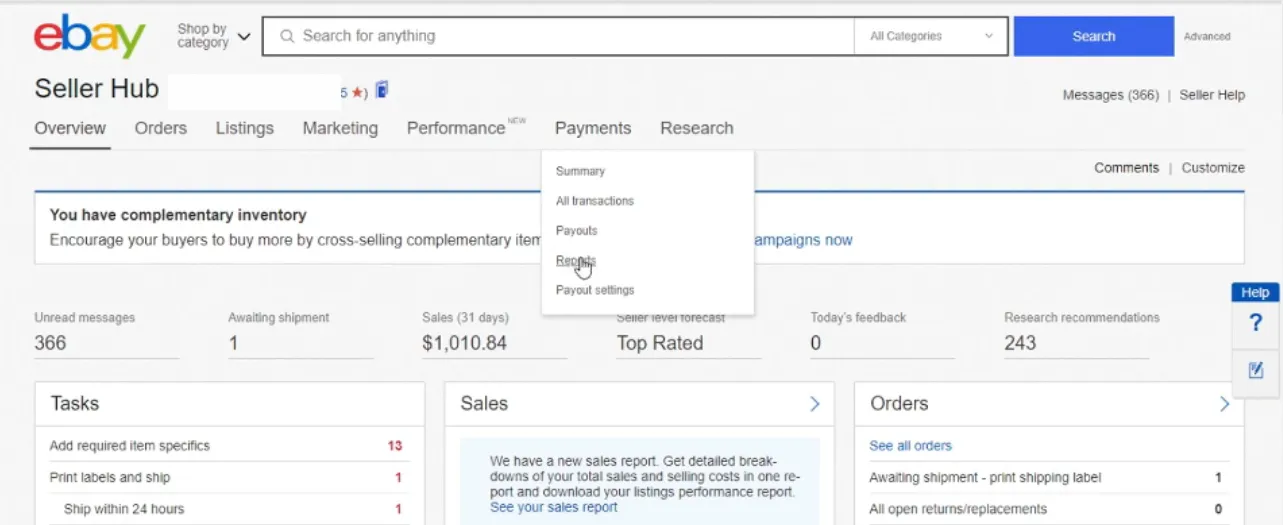This screenshot has width=1283, height=525.
Task: Click the feedback star rating icon
Action: 357,92
